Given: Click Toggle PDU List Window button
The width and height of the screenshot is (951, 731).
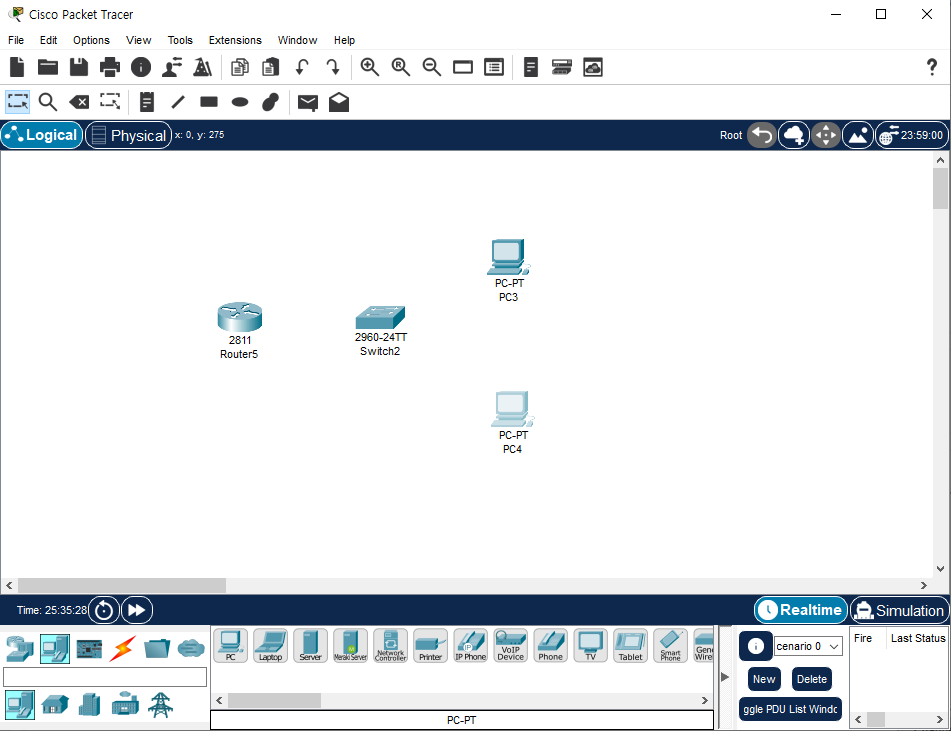Looking at the screenshot, I should pyautogui.click(x=790, y=709).
